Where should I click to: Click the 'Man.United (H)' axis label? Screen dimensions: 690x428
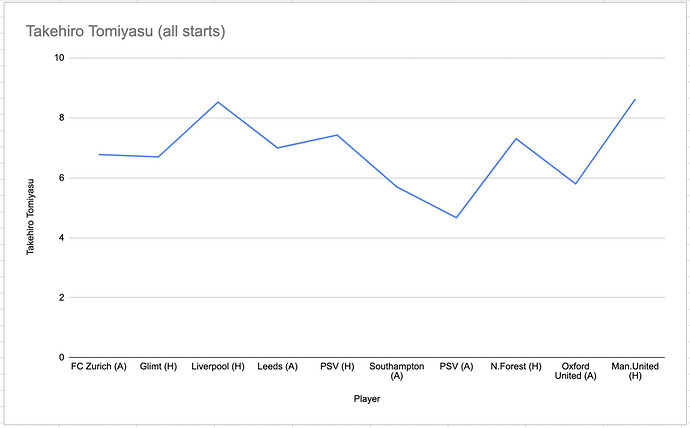click(635, 371)
